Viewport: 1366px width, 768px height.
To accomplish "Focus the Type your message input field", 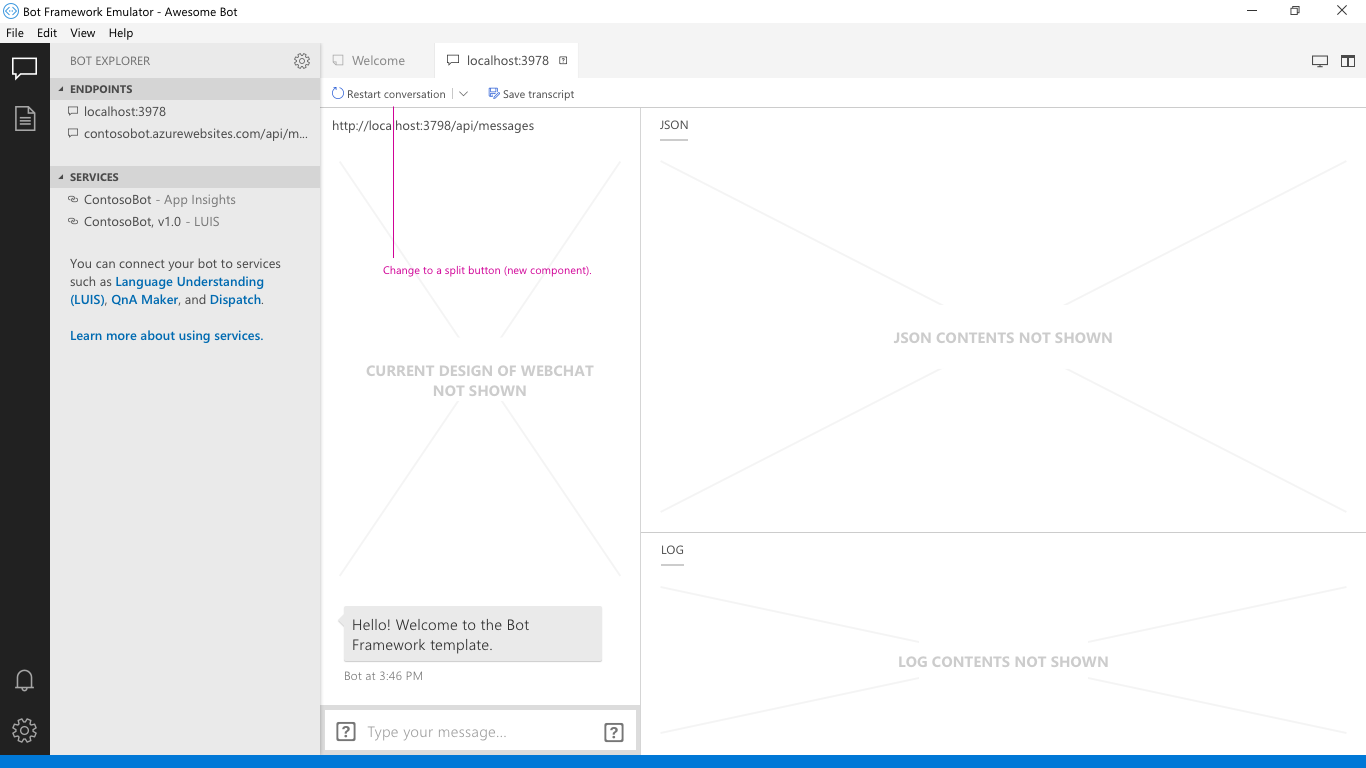I will tap(480, 732).
